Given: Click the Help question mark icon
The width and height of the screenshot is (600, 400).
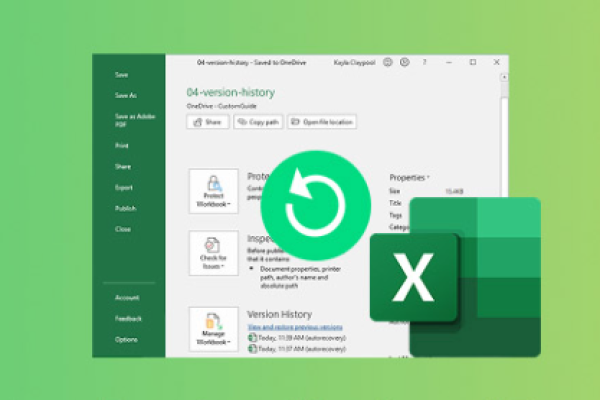Looking at the screenshot, I should pos(424,62).
